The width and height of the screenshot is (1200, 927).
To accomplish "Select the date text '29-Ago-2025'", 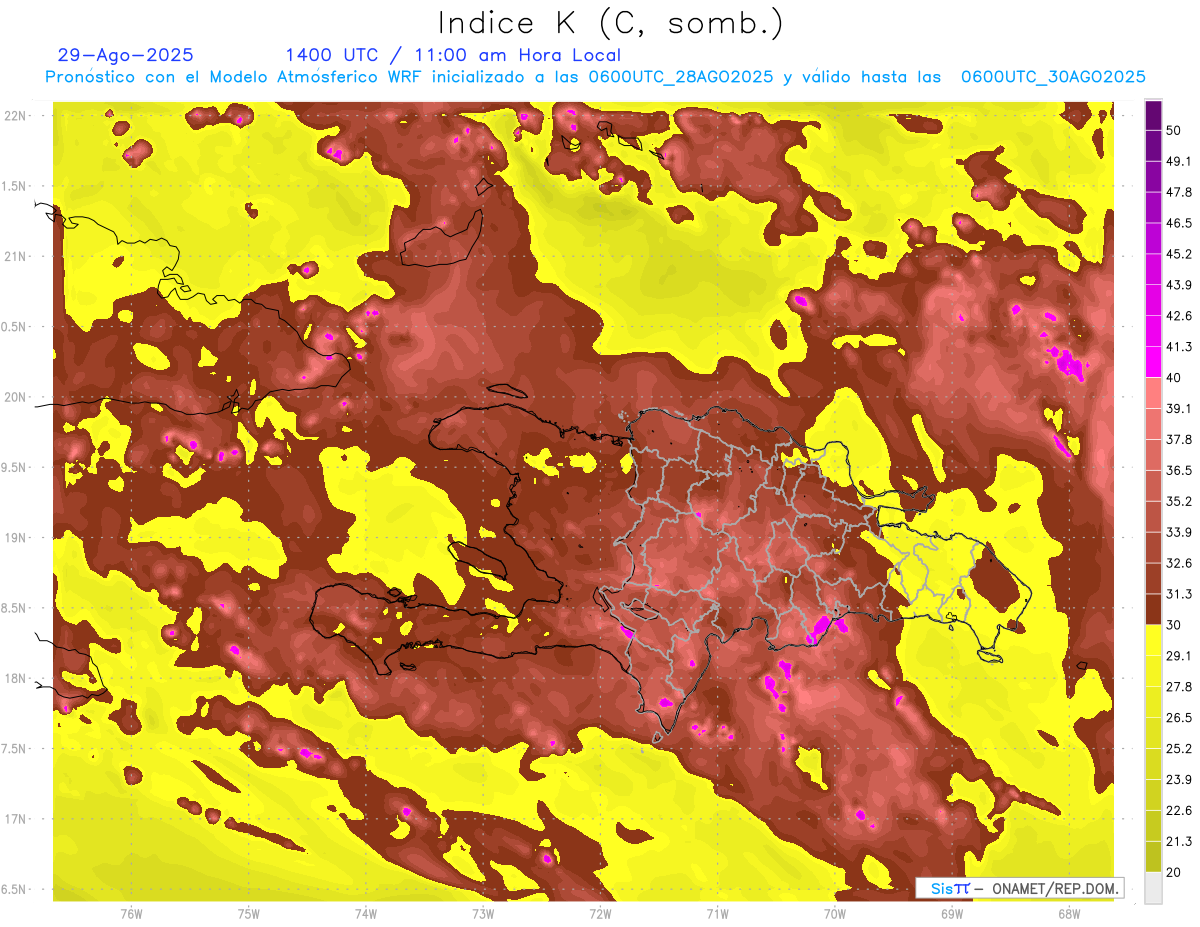I will coord(126,55).
